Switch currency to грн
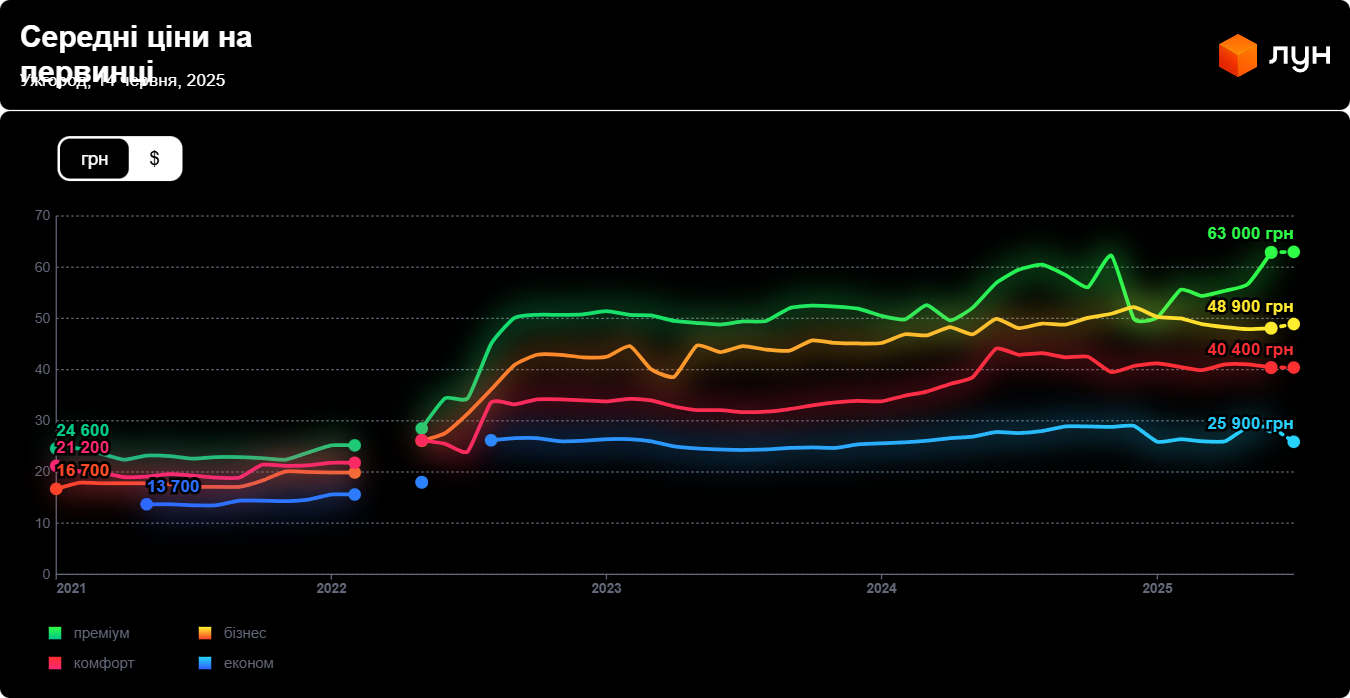Screen dimensions: 1350x698 click(95, 159)
